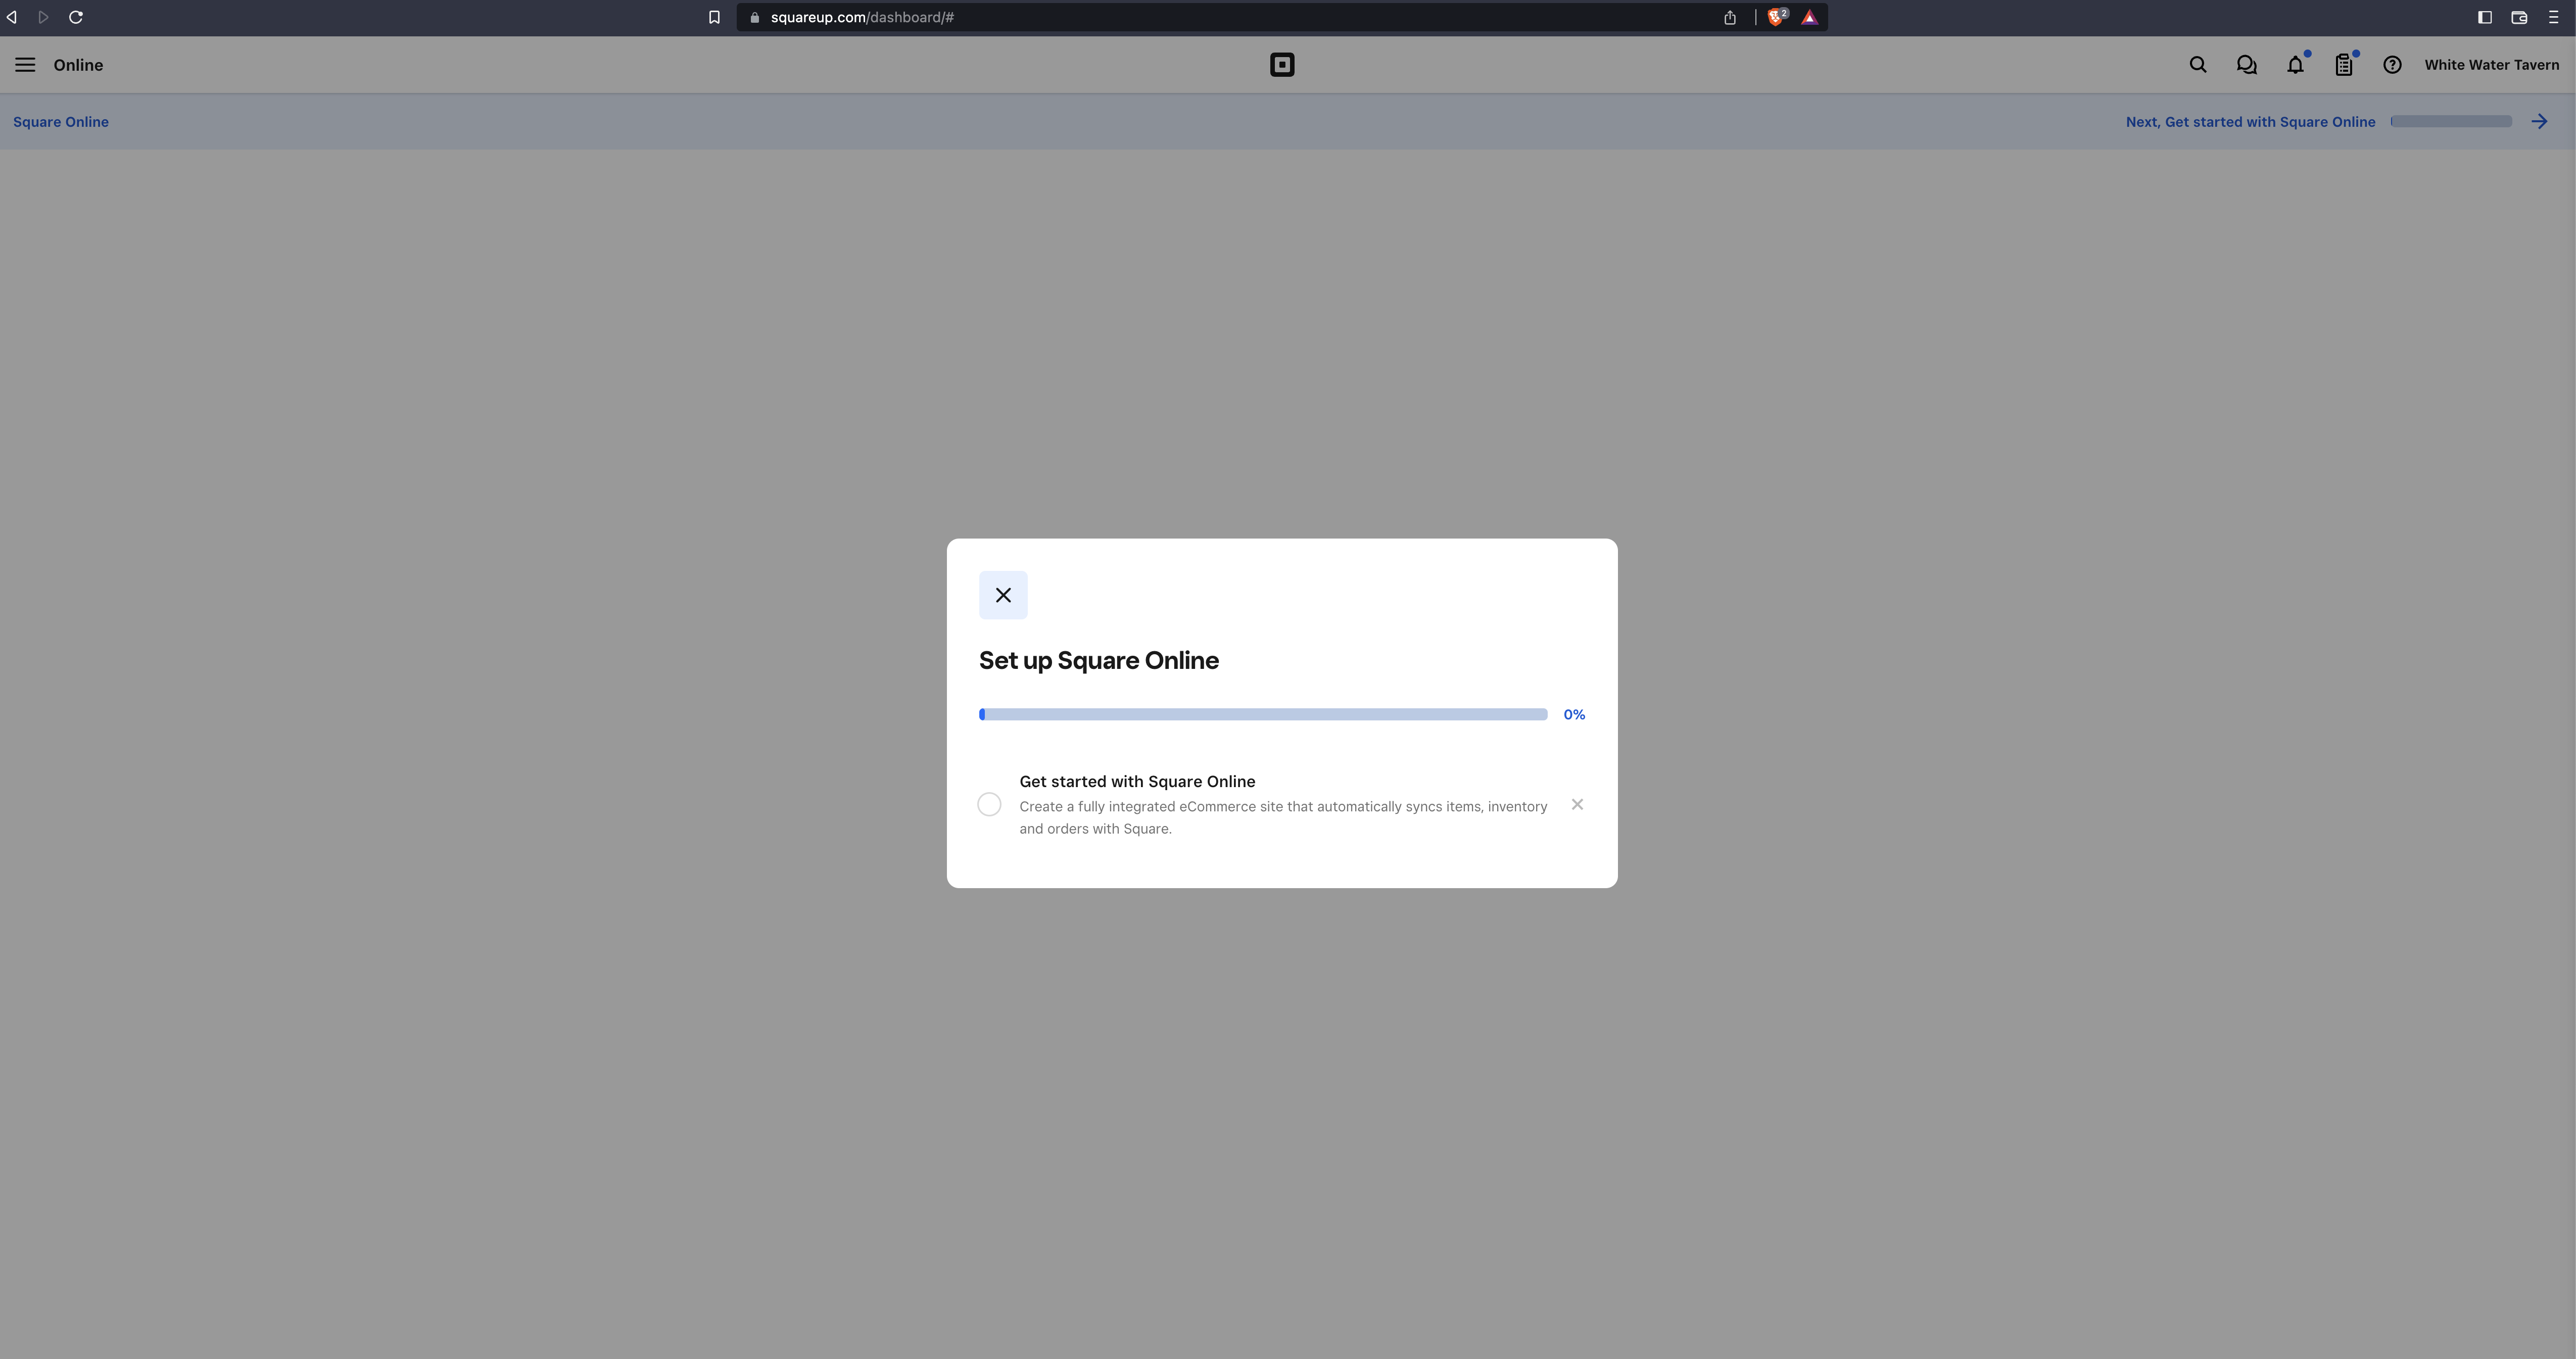Image resolution: width=2576 pixels, height=1359 pixels.
Task: Open Get started with Square Online step
Action: (1283, 804)
